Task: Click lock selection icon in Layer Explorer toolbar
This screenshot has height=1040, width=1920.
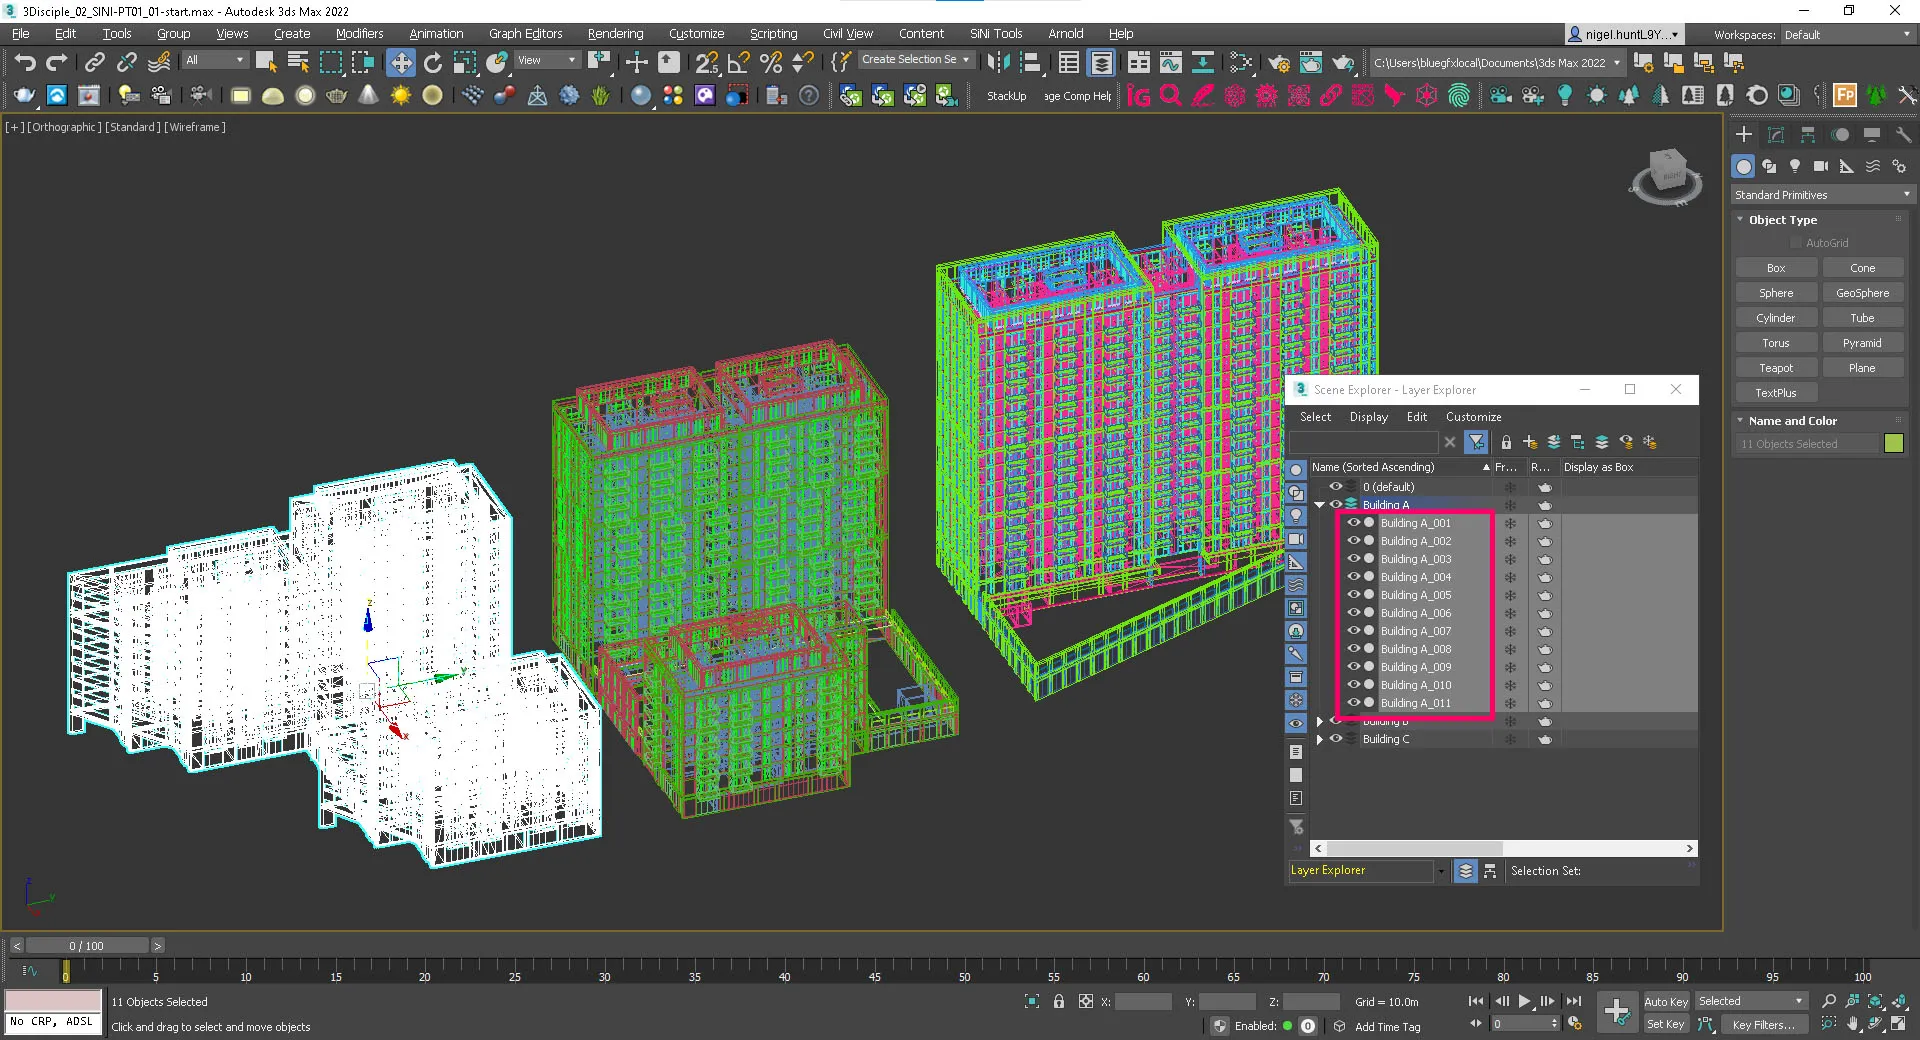Action: (x=1506, y=442)
